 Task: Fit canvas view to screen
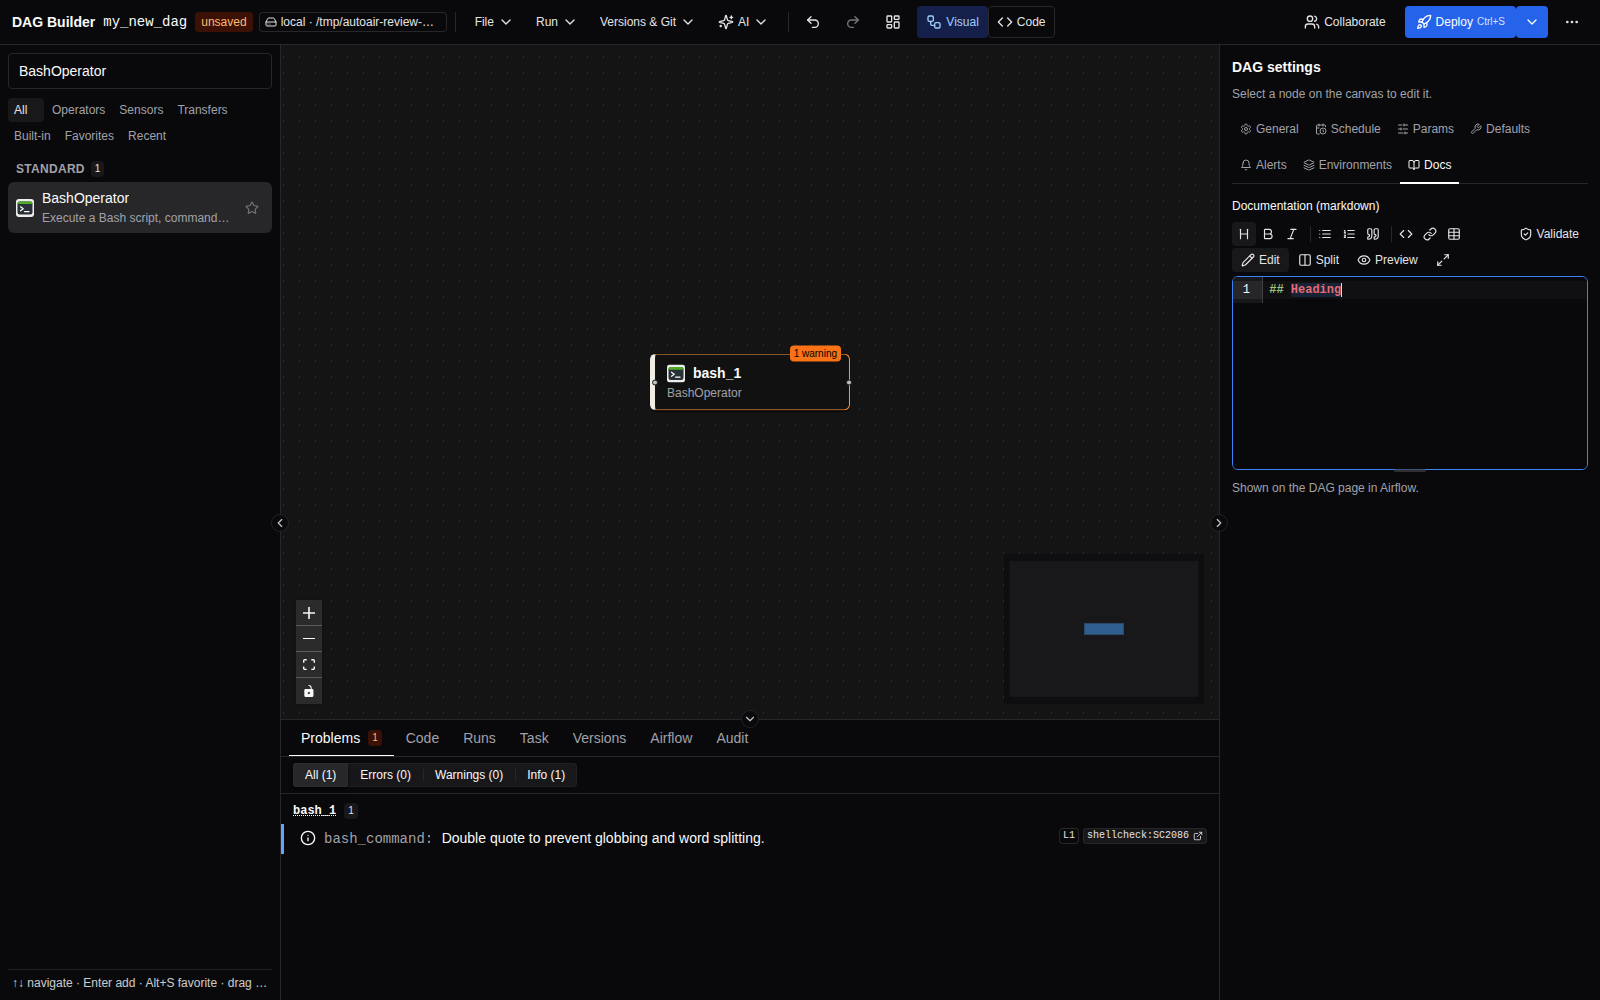(x=309, y=665)
